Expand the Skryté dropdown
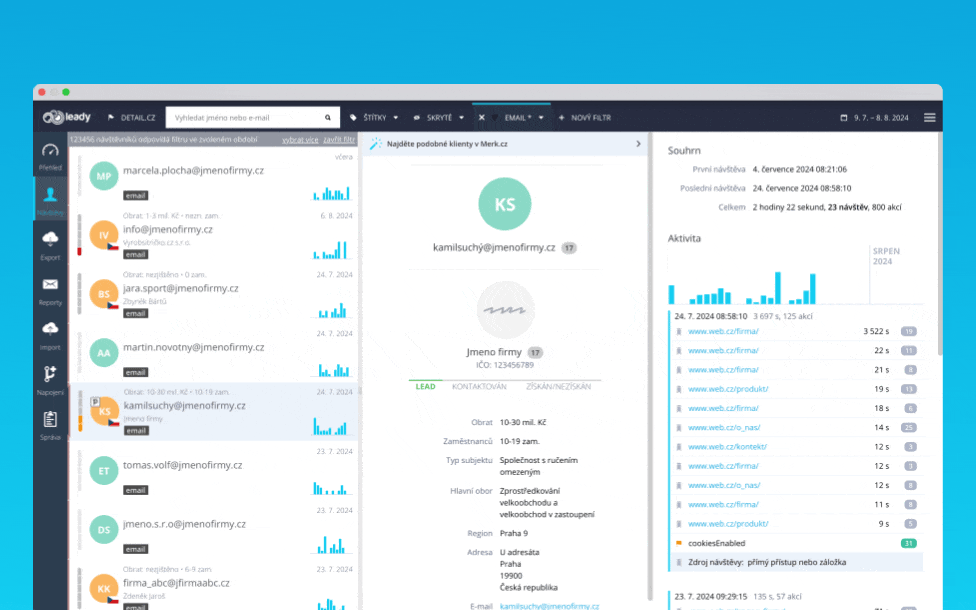The image size is (976, 610). (x=440, y=118)
